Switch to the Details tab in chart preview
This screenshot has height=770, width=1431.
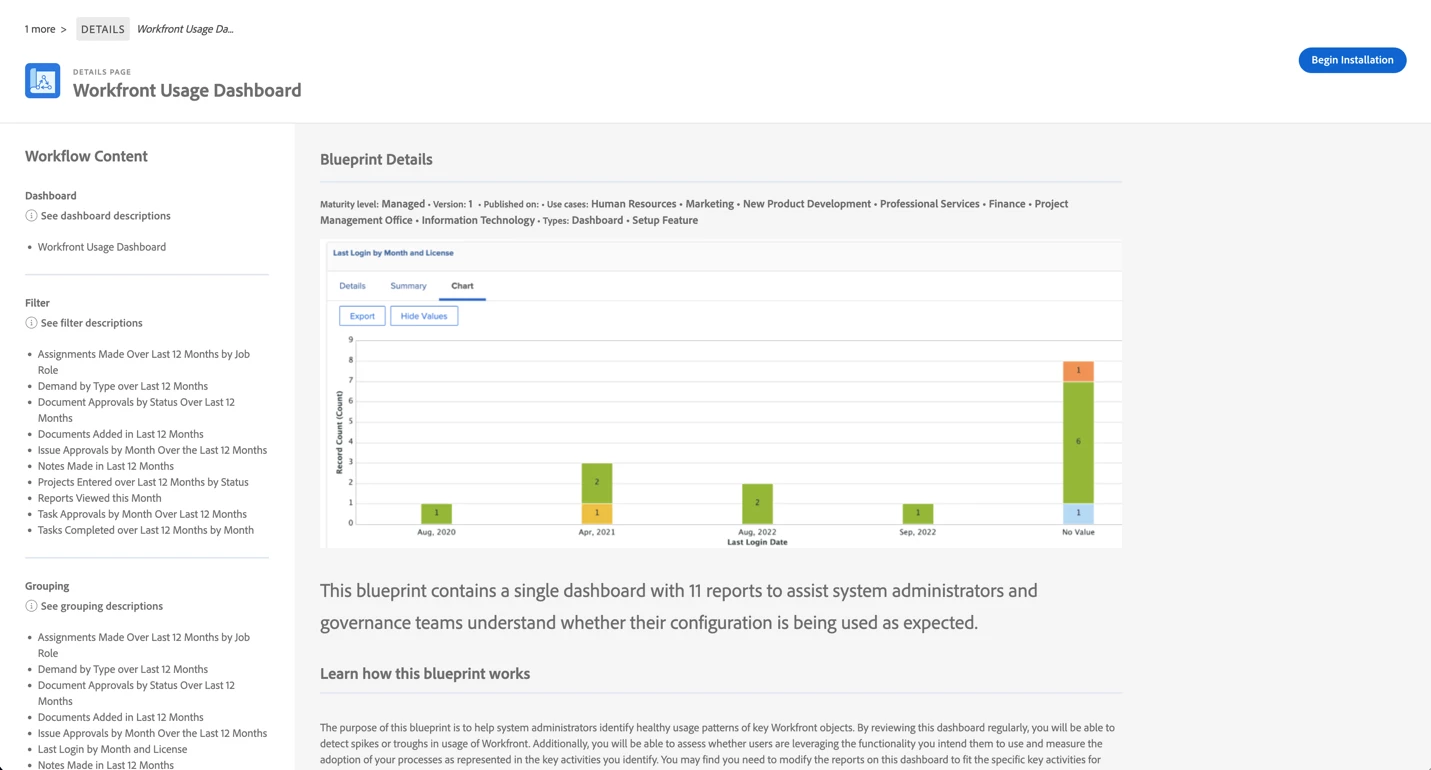tap(352, 286)
